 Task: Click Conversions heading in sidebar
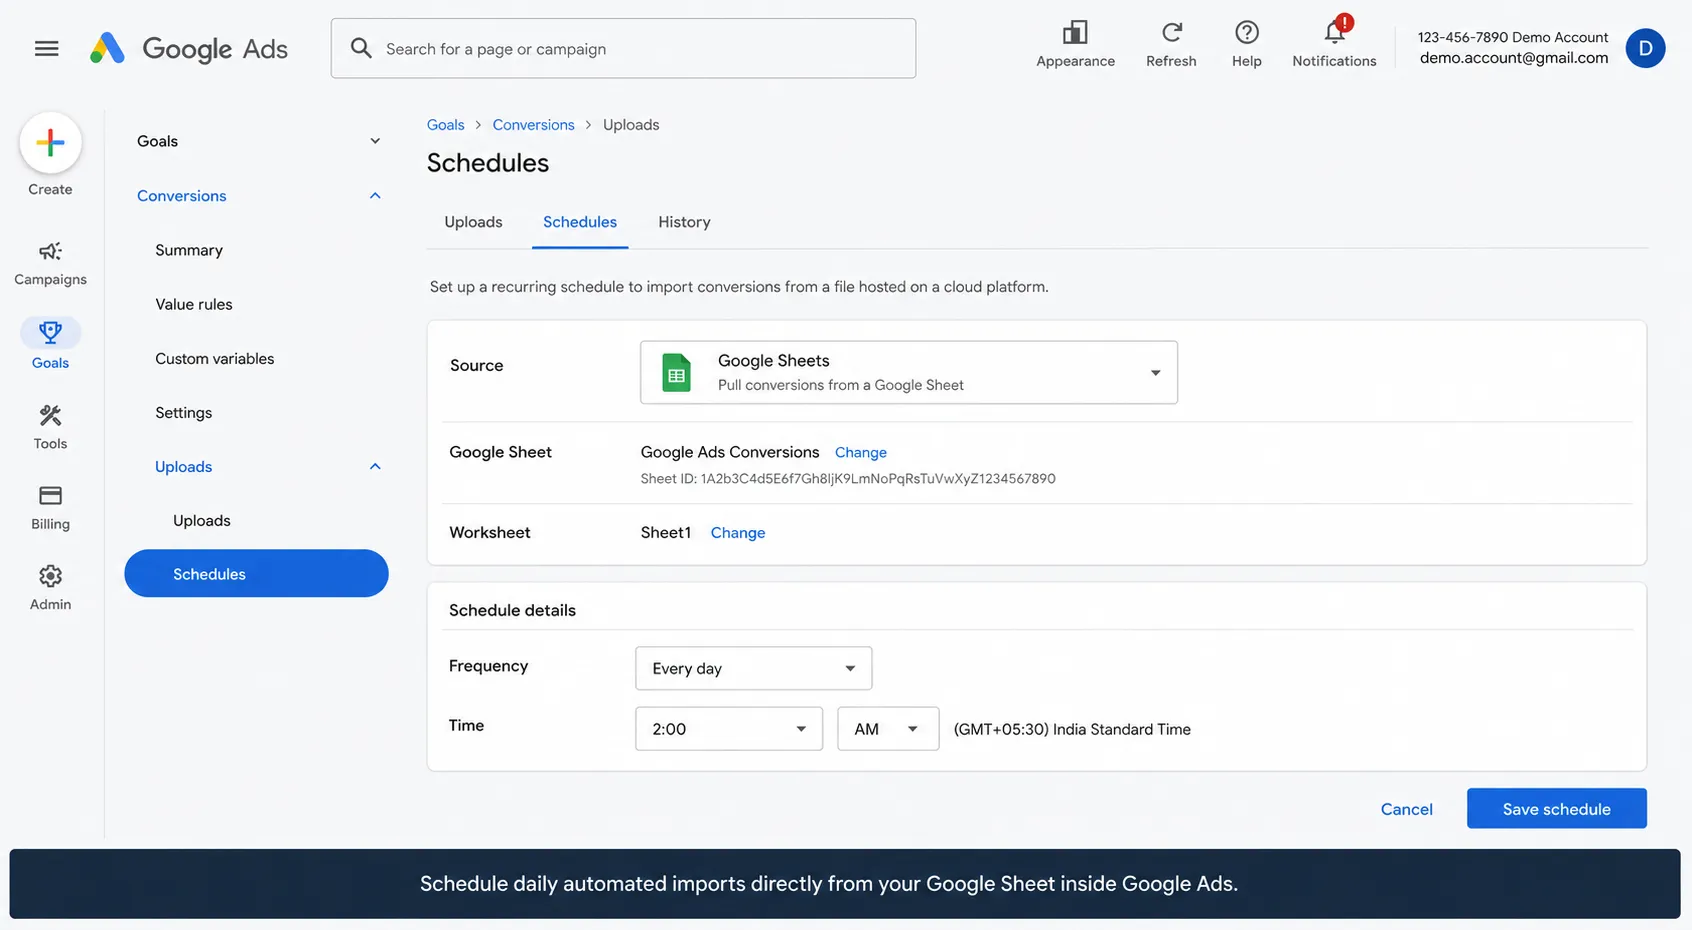pyautogui.click(x=182, y=196)
